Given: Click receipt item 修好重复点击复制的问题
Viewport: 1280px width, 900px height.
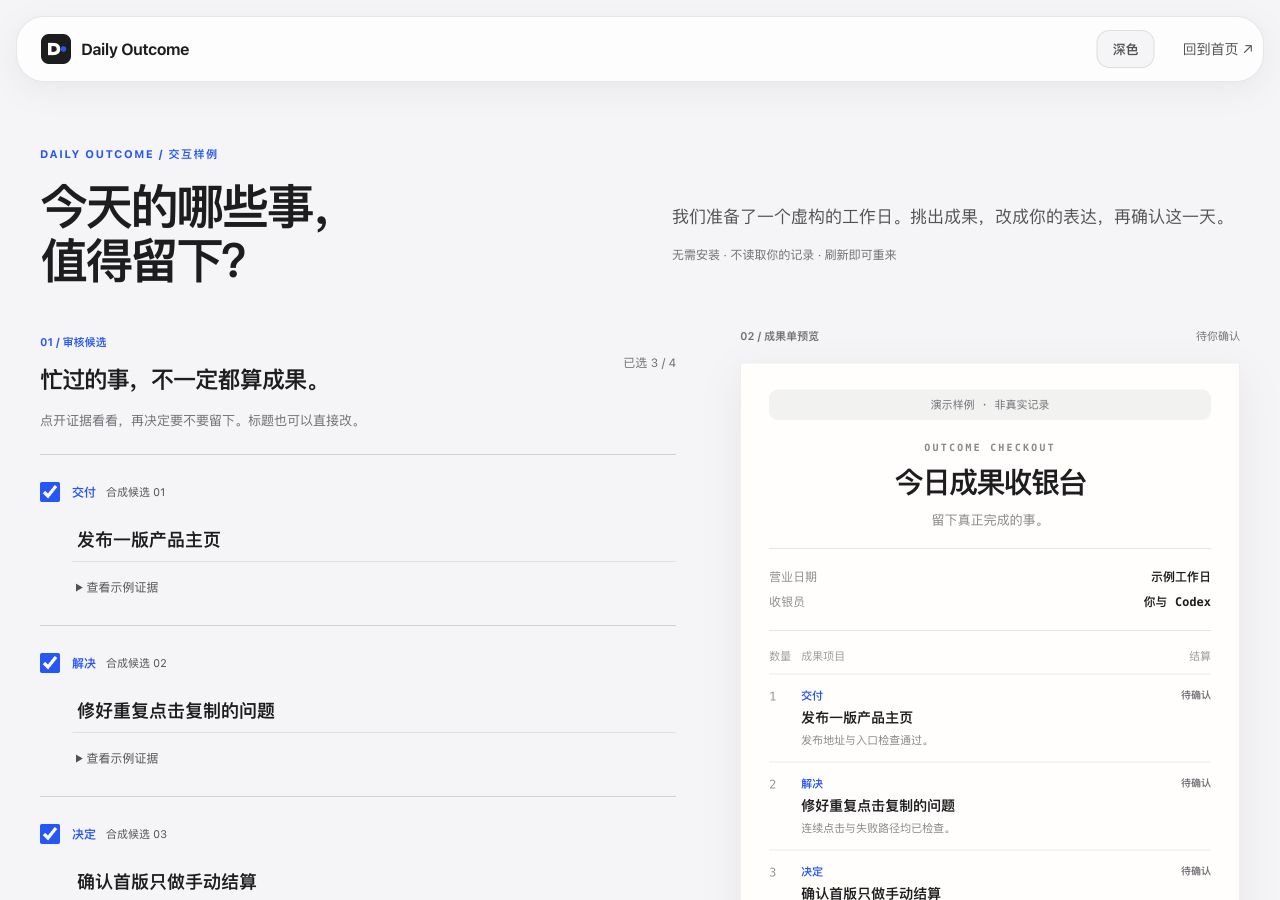Looking at the screenshot, I should [878, 806].
